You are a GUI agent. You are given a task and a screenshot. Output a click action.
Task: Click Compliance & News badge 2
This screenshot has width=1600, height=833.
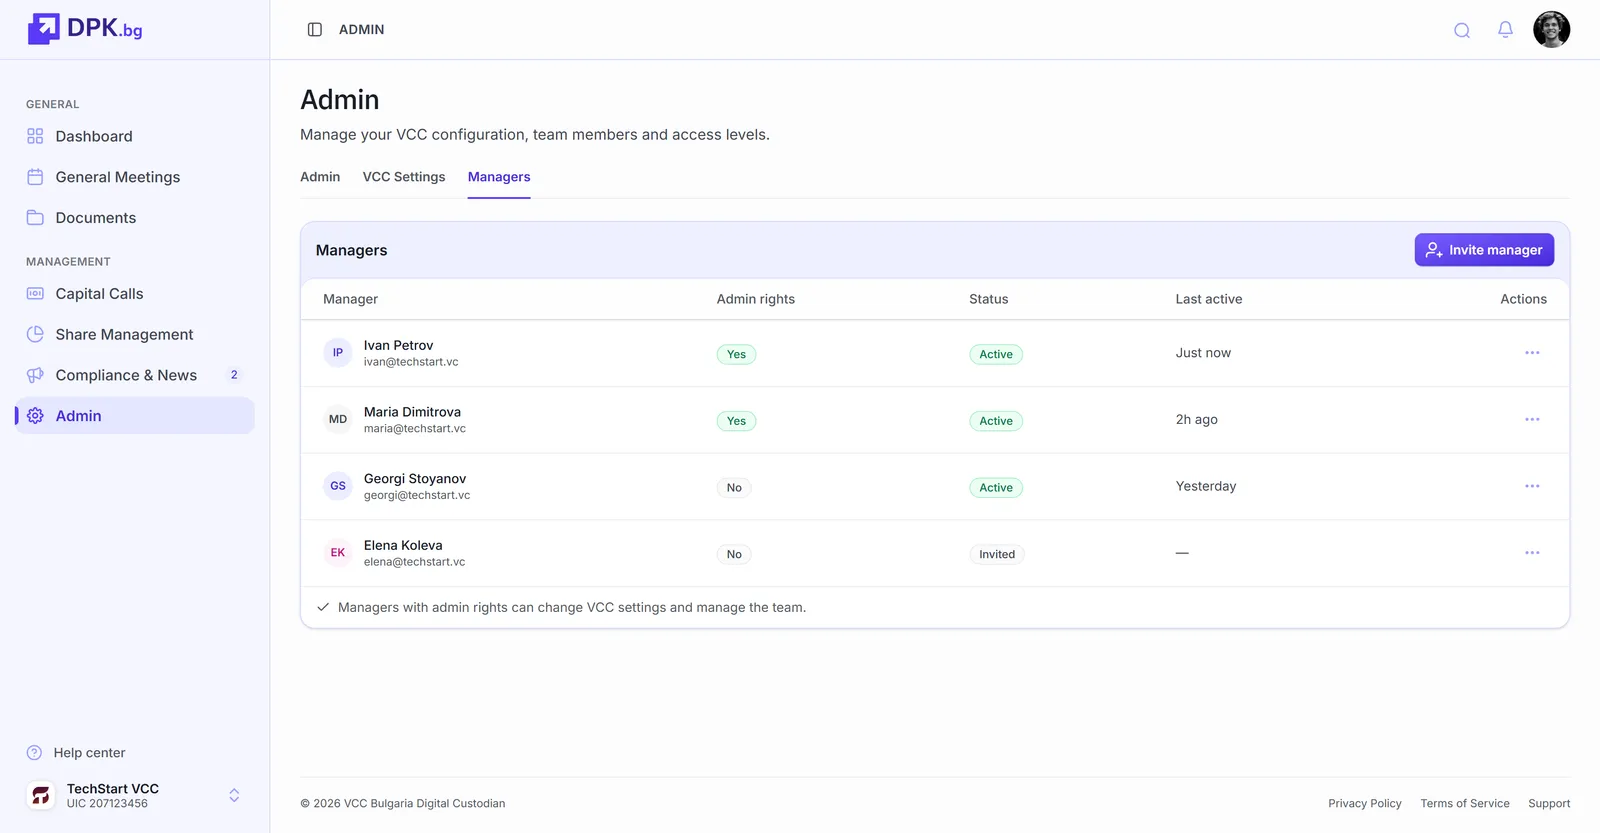[234, 375]
